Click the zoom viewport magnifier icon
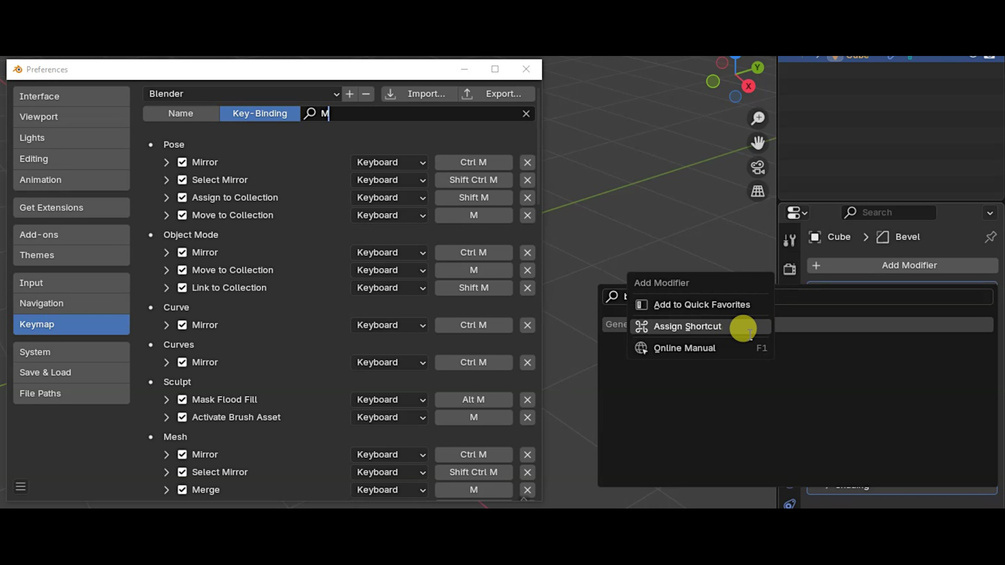The image size is (1005, 565). (x=758, y=119)
